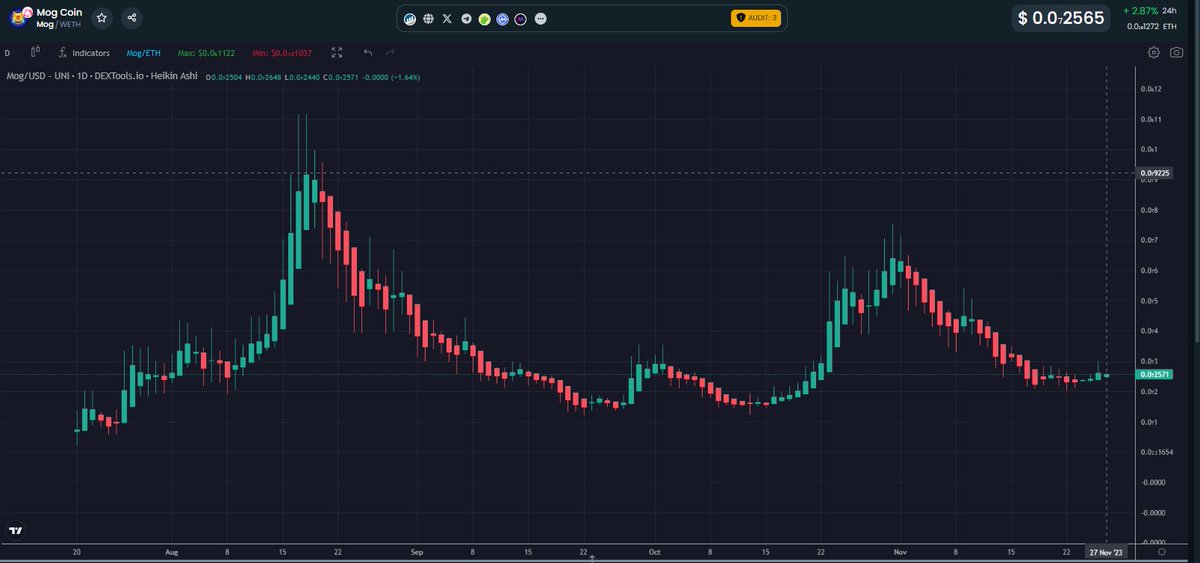Open the X (Twitter) link icon
This screenshot has width=1200, height=563.
click(447, 19)
